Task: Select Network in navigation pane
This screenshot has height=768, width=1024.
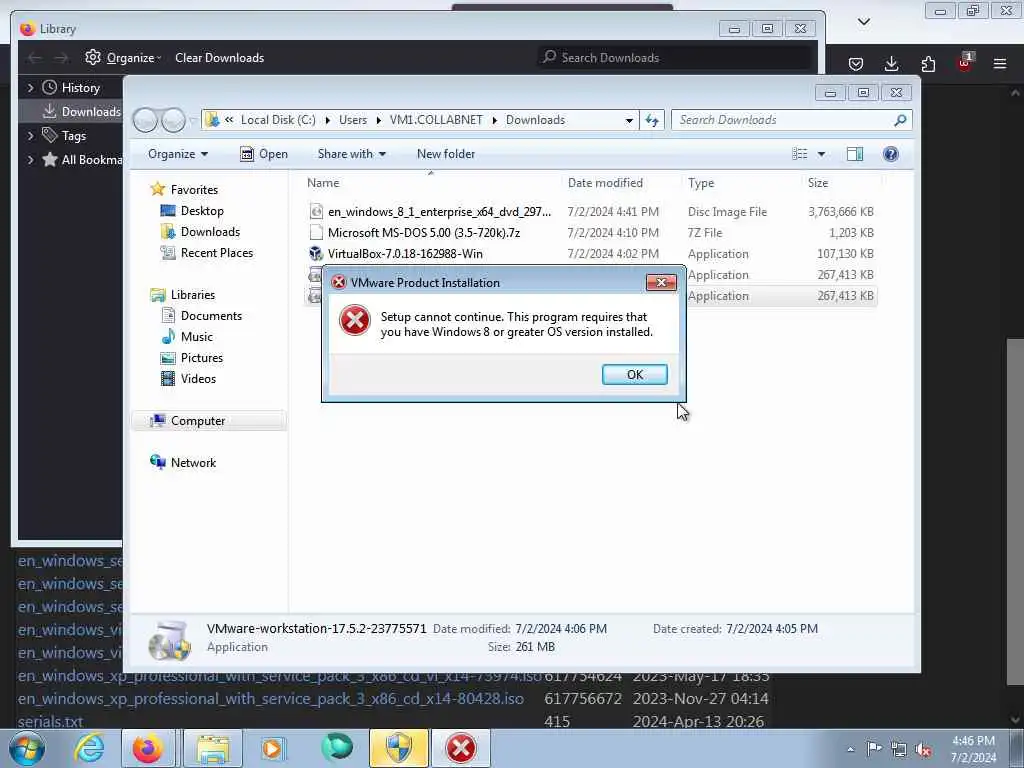Action: [193, 462]
